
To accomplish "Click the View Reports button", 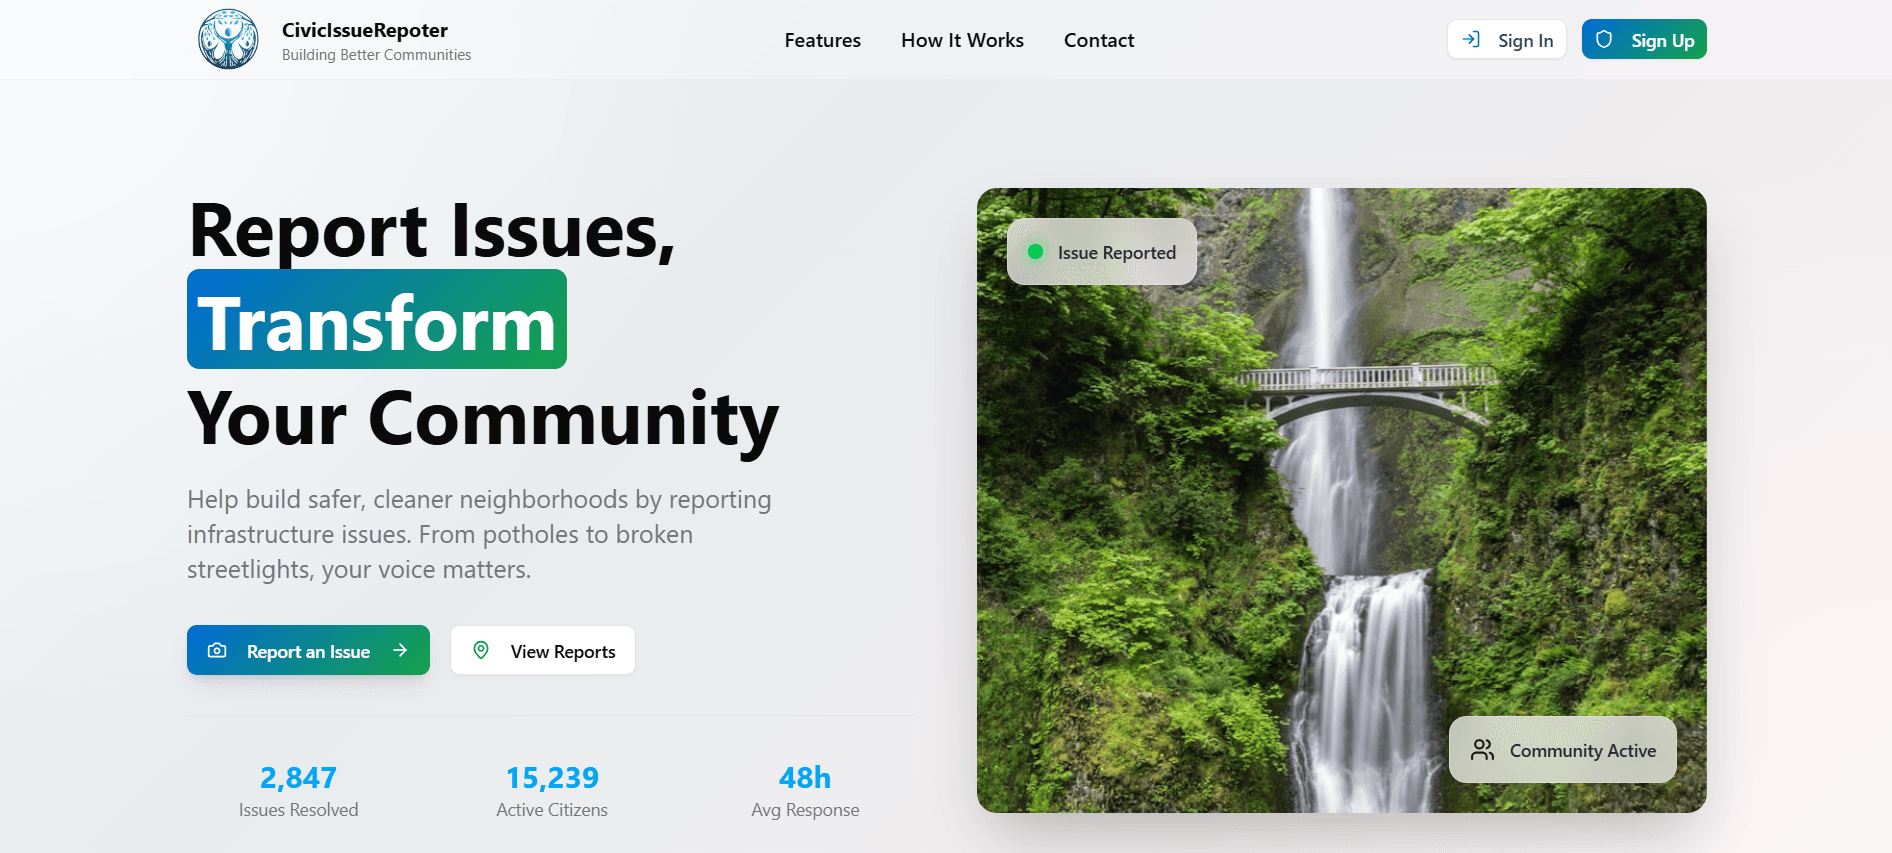I will click(x=543, y=650).
